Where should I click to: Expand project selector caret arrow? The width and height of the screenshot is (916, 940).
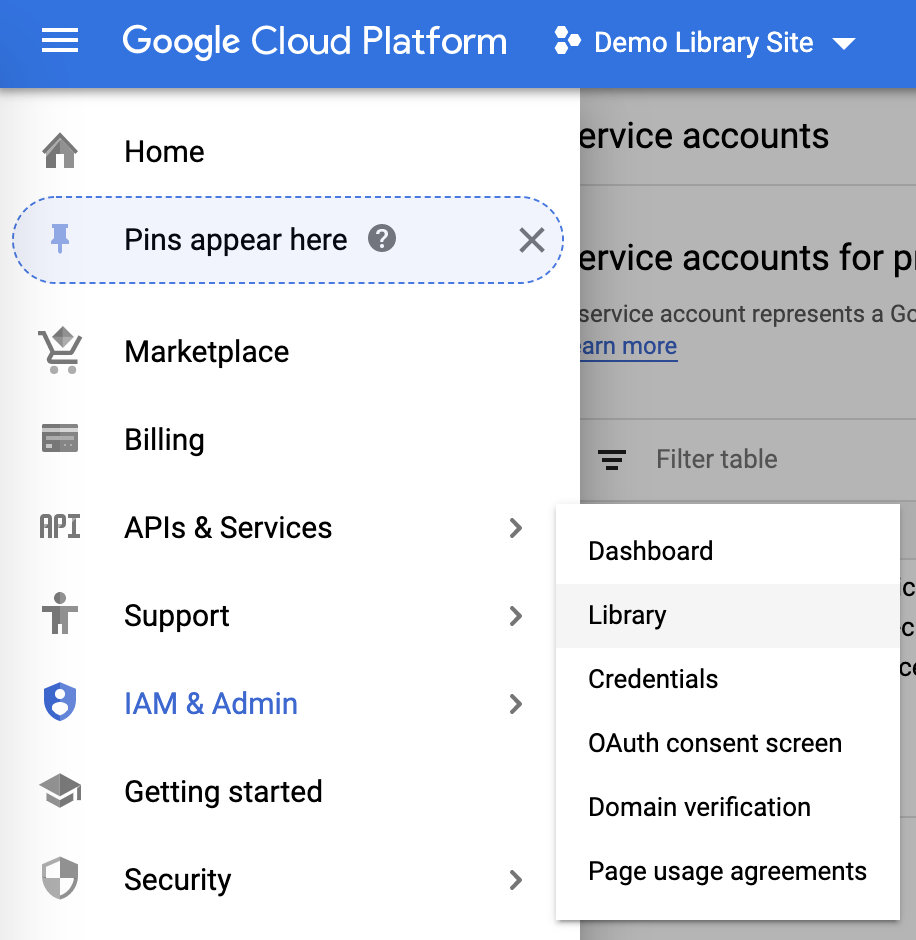[x=844, y=44]
